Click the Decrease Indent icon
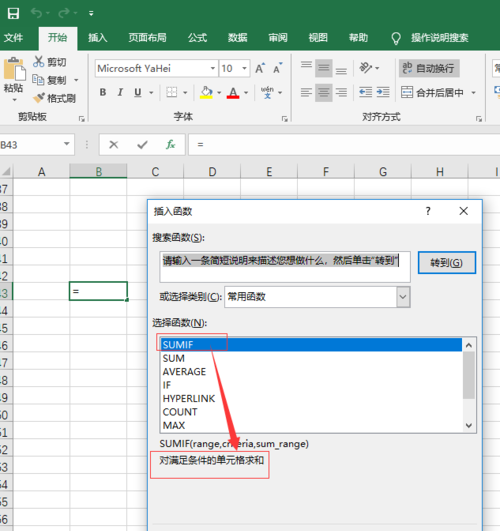This screenshot has width=500, height=531. [x=366, y=92]
